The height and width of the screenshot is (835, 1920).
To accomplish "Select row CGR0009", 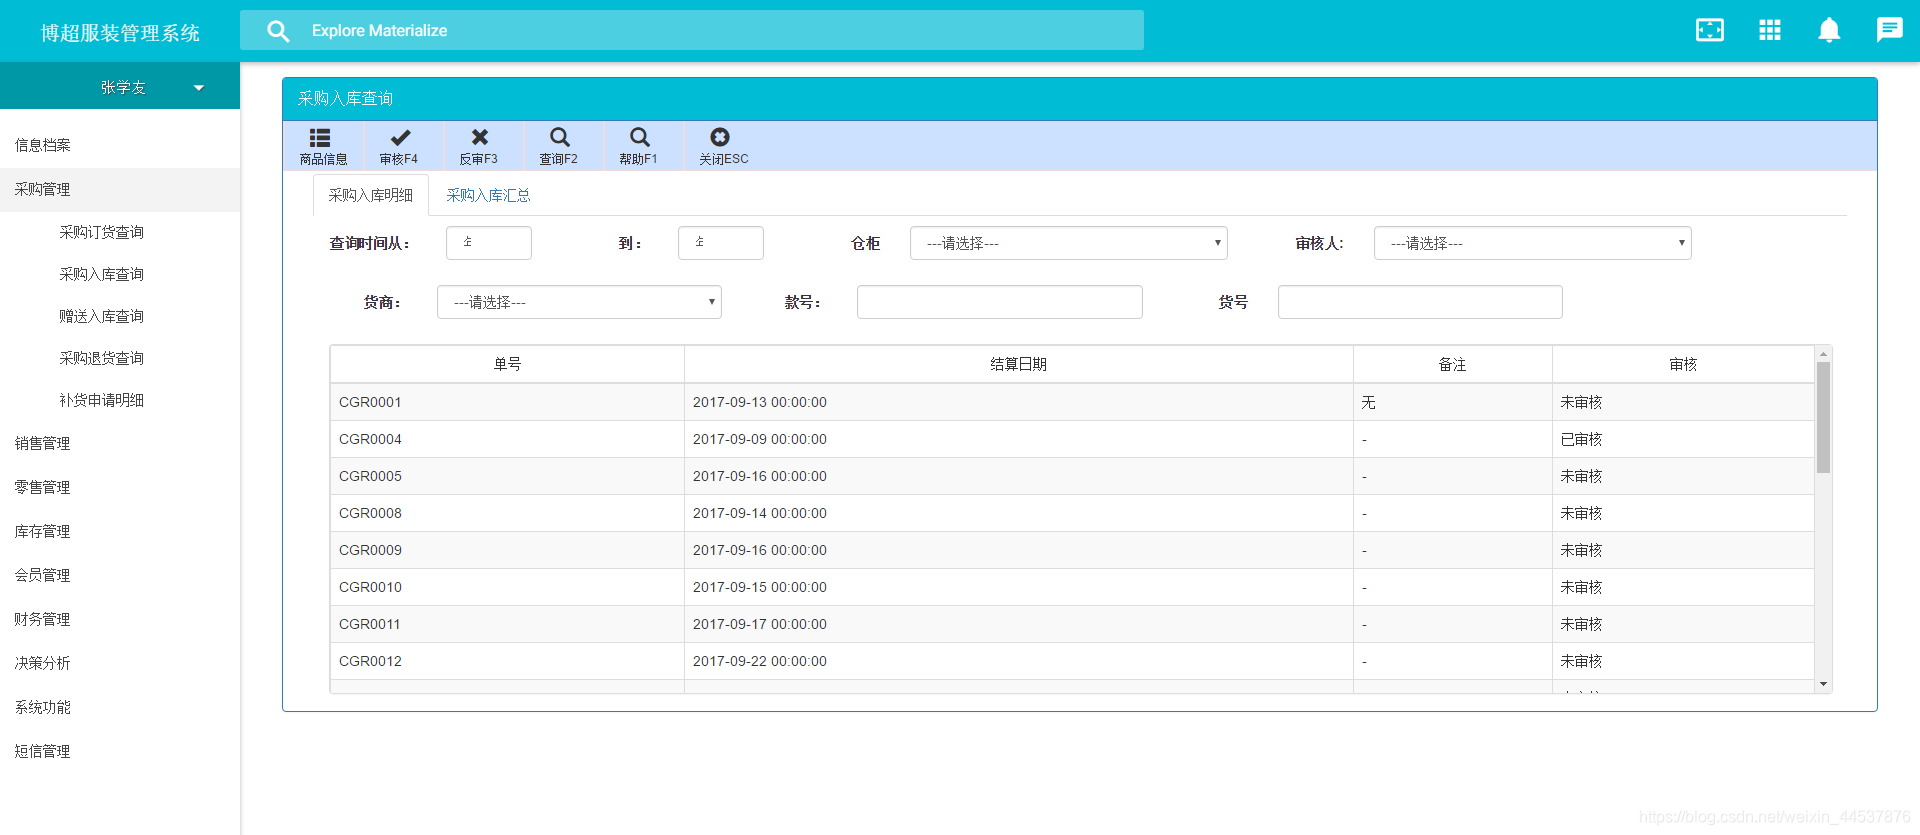I will point(1072,550).
